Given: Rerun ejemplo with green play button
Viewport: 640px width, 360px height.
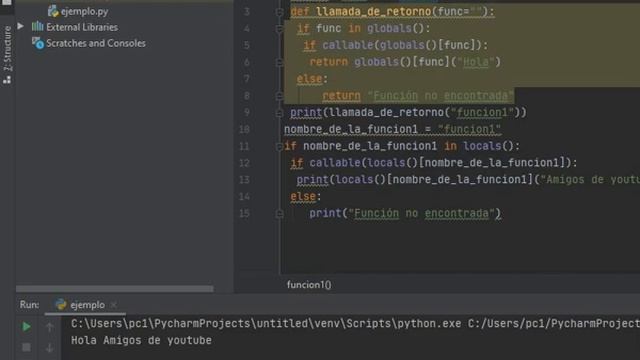Looking at the screenshot, I should point(26,327).
